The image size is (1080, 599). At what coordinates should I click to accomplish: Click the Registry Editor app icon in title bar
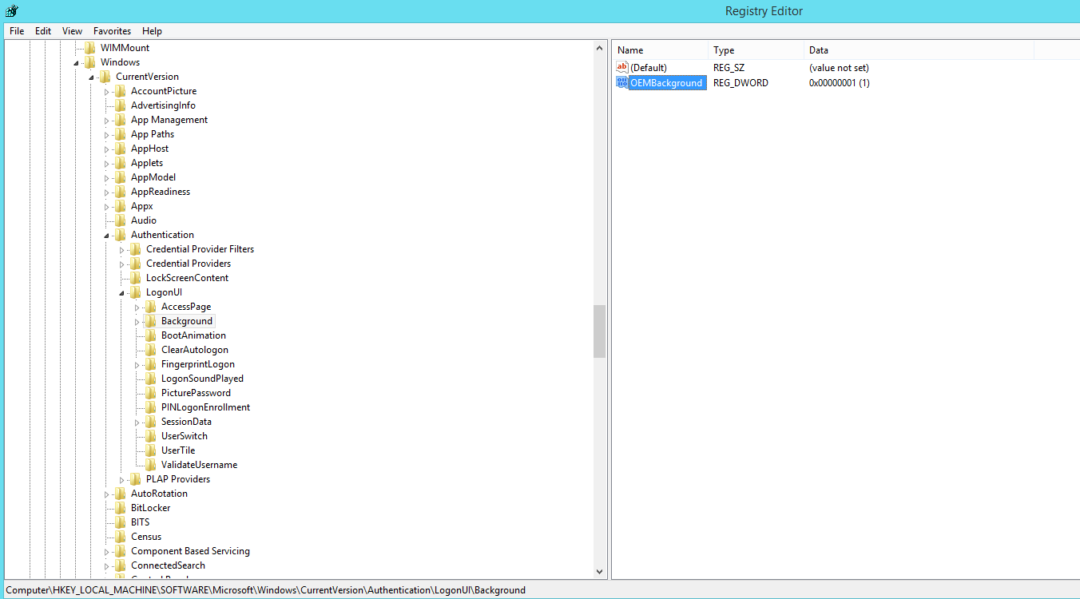11,11
